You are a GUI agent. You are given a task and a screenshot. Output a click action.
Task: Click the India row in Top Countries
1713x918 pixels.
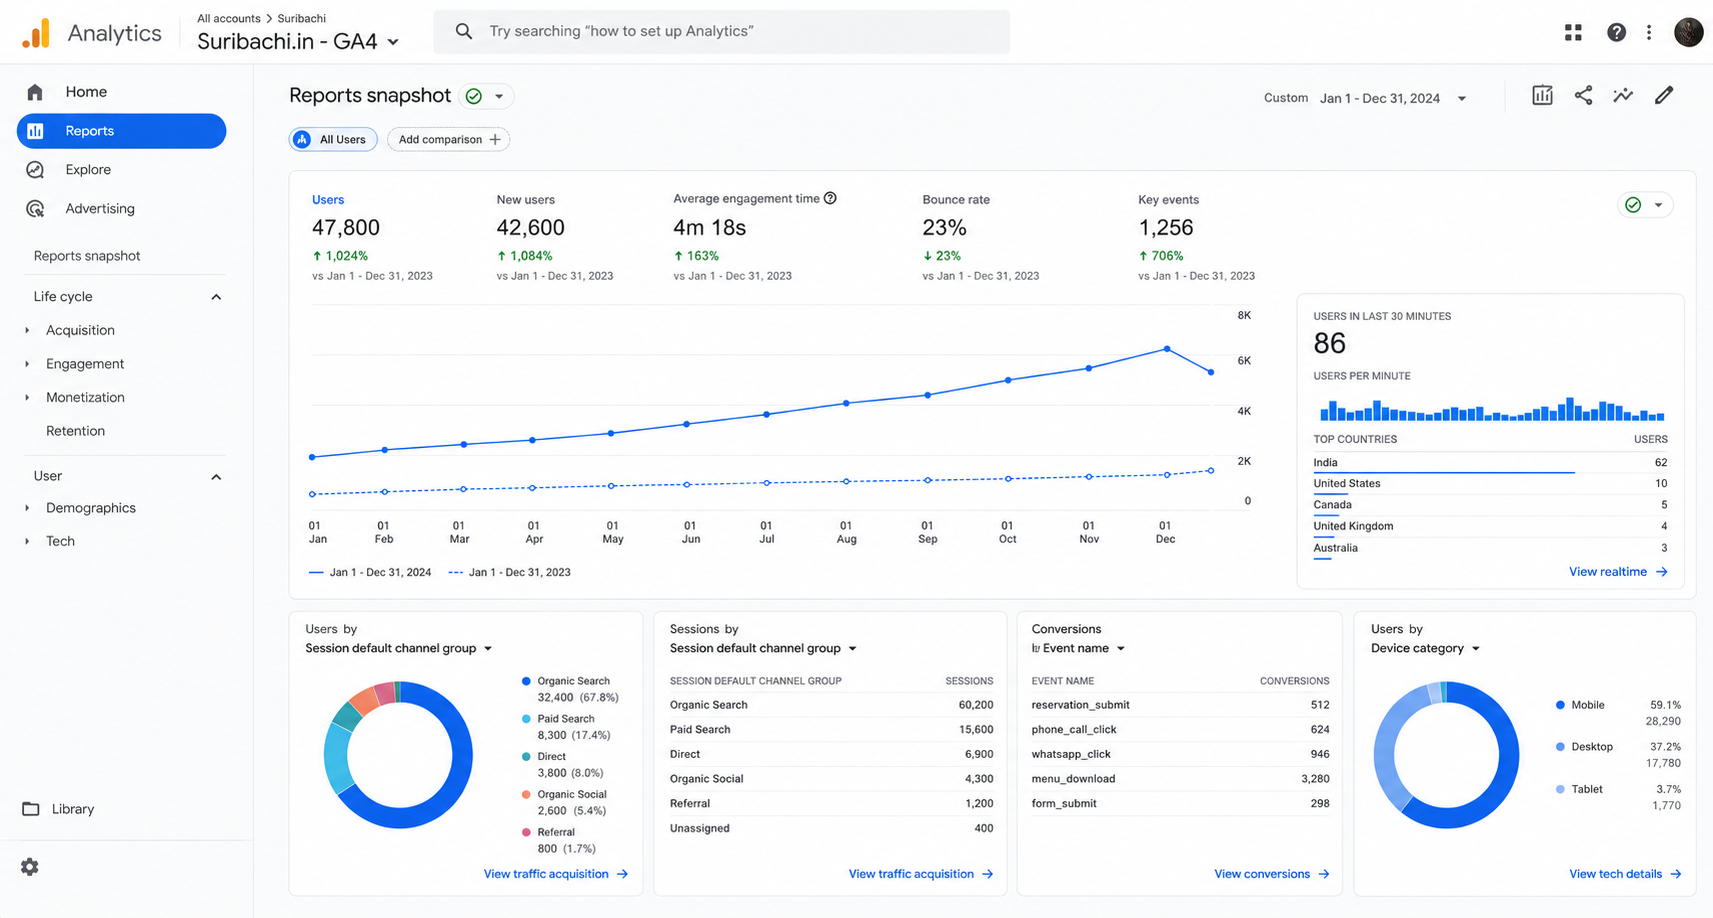(1490, 463)
